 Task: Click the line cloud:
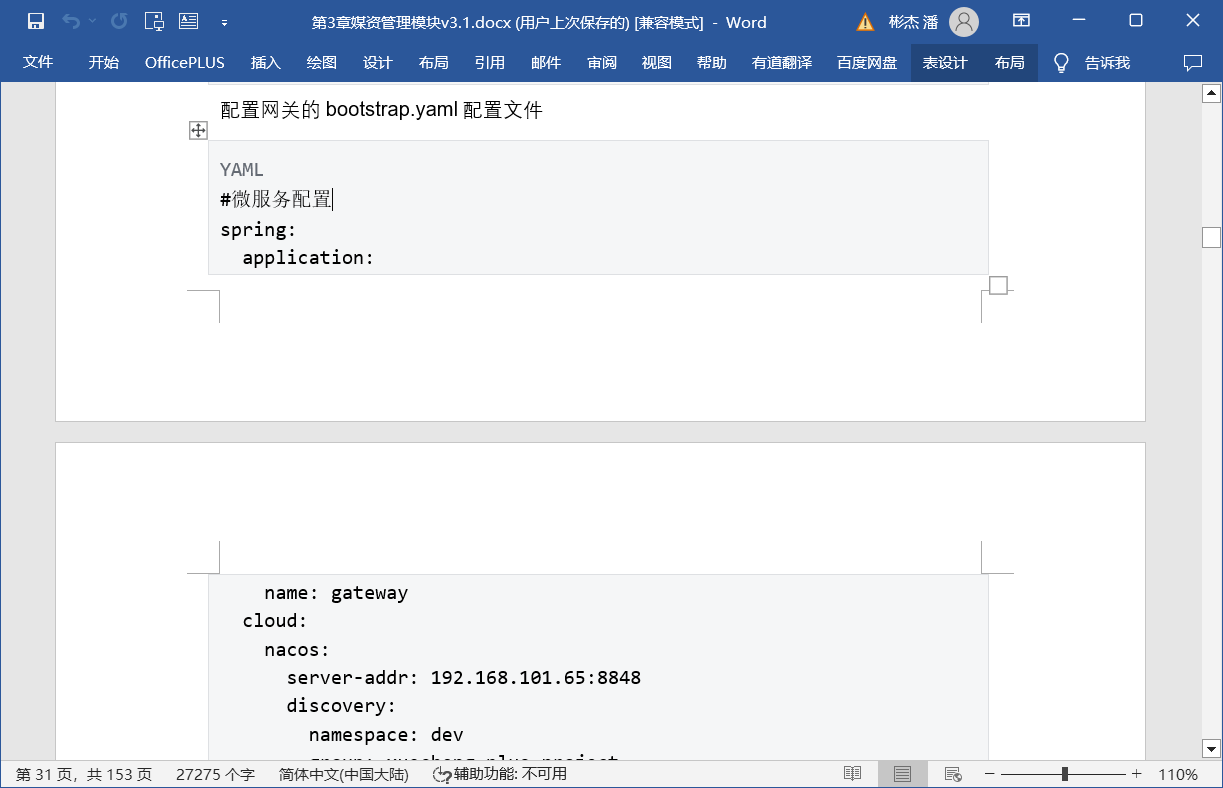[x=275, y=621]
